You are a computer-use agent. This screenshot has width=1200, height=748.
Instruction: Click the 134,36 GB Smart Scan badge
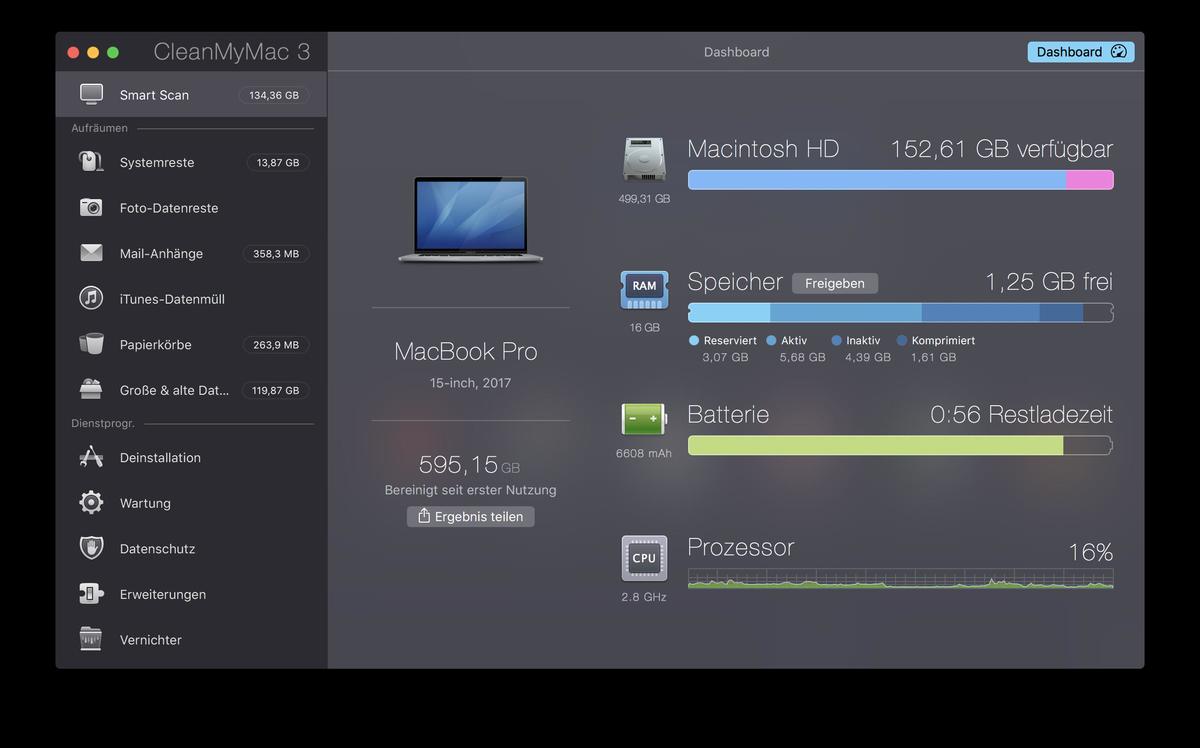tap(274, 95)
